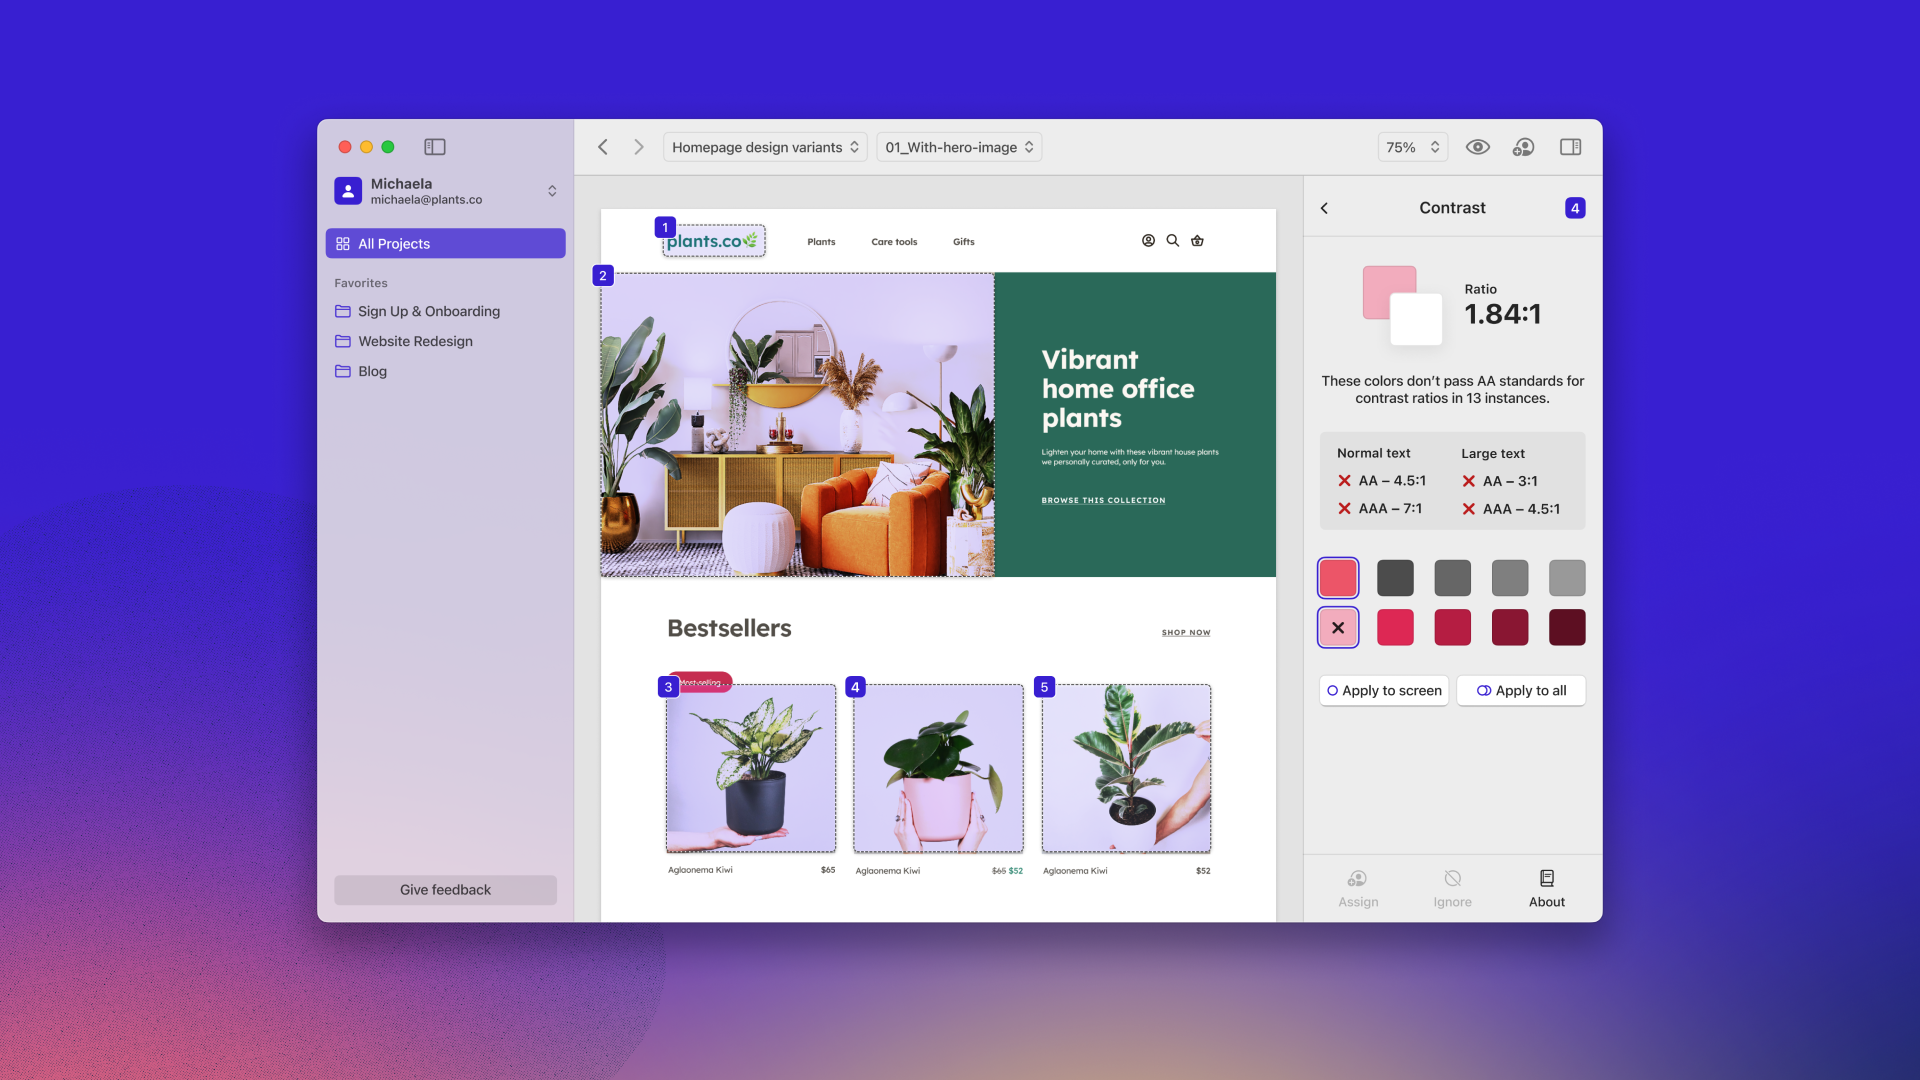This screenshot has width=1920, height=1080.
Task: Expand the Michaela account switcher chevrons
Action: click(x=552, y=191)
